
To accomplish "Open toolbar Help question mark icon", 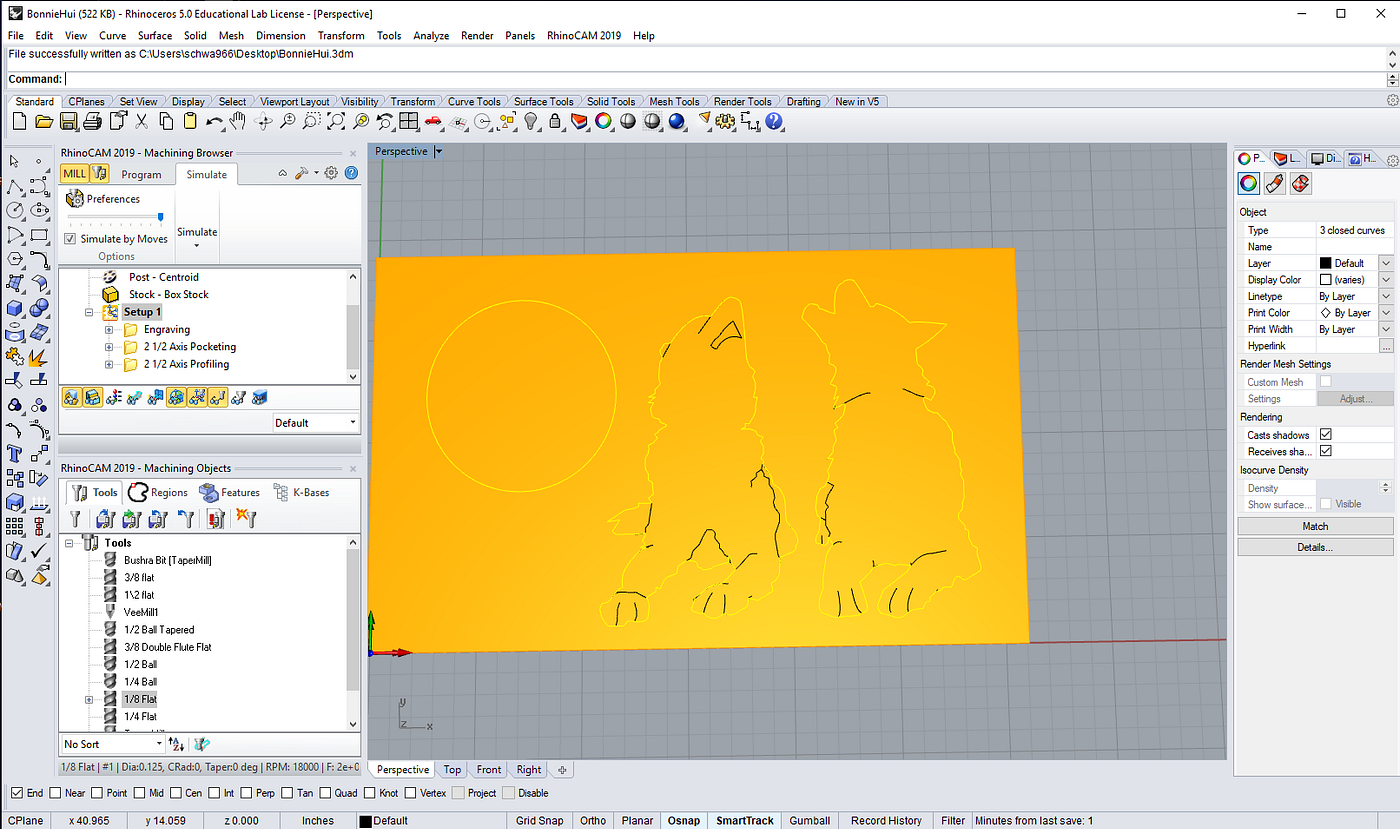I will [x=774, y=121].
